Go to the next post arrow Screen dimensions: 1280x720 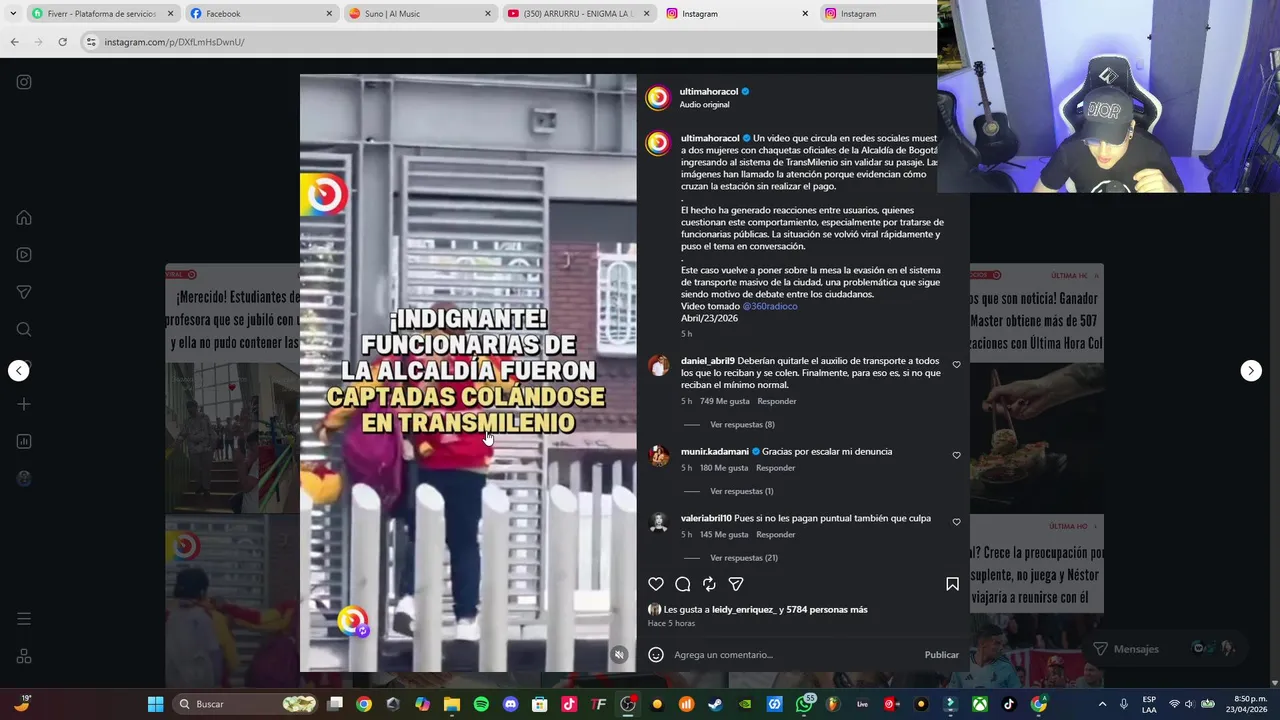[x=1251, y=371]
